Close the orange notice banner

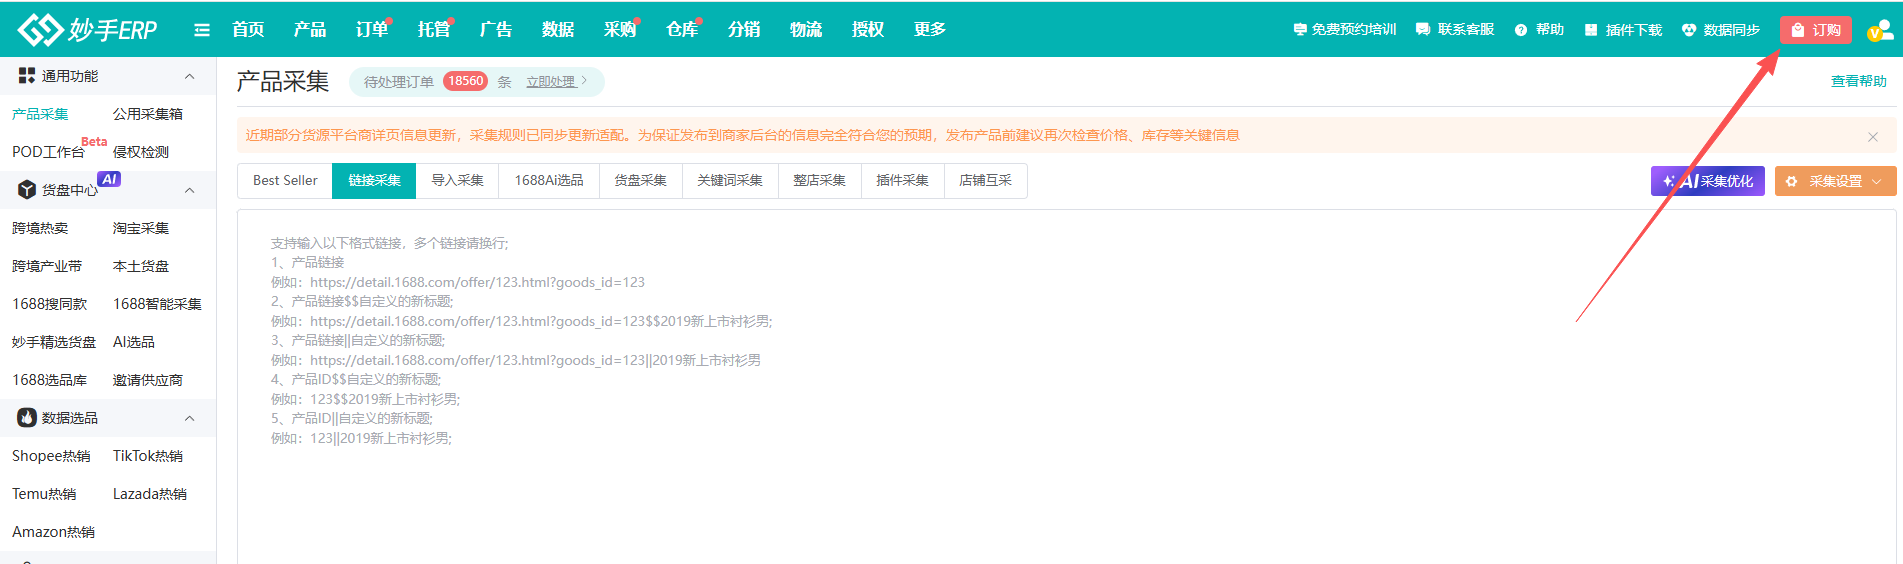click(x=1873, y=136)
